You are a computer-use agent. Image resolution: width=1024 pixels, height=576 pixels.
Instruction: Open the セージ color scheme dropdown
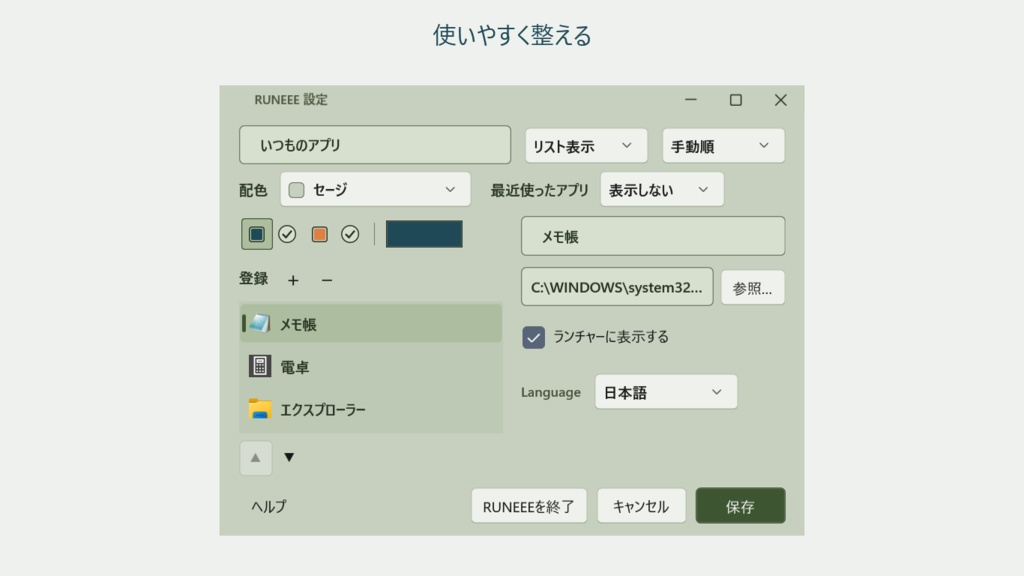[375, 189]
